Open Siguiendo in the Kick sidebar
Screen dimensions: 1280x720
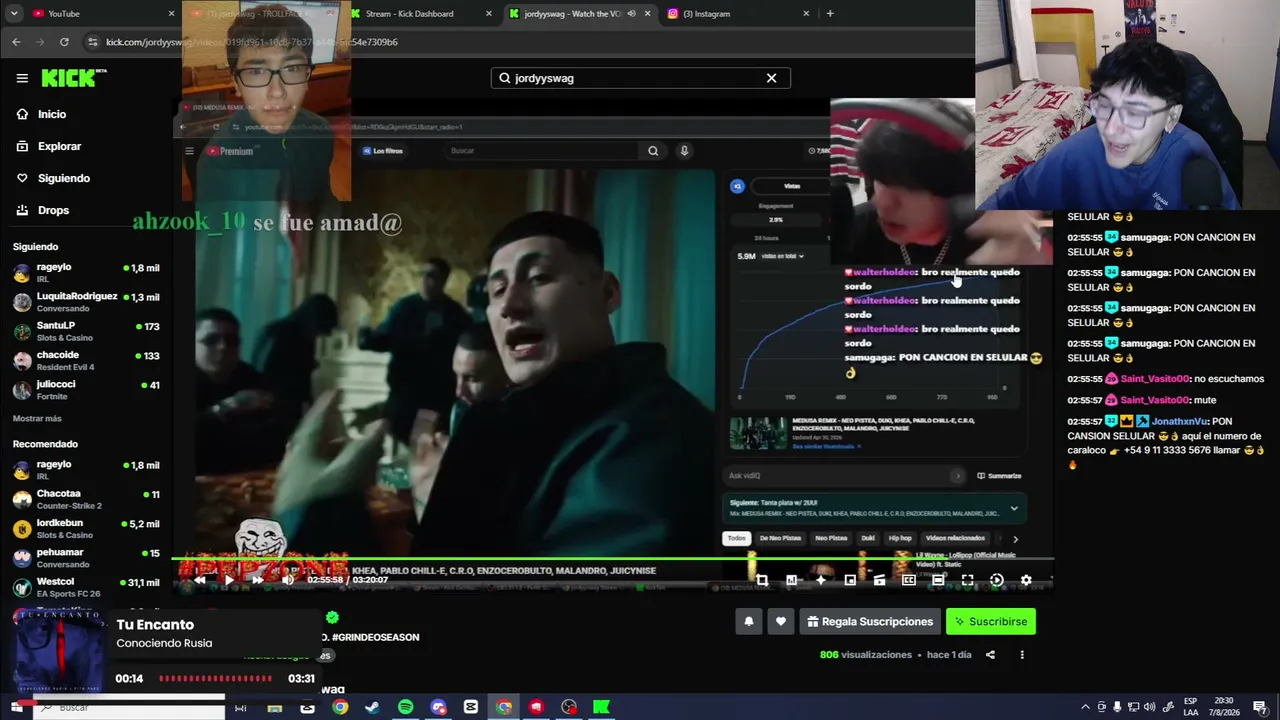(63, 178)
